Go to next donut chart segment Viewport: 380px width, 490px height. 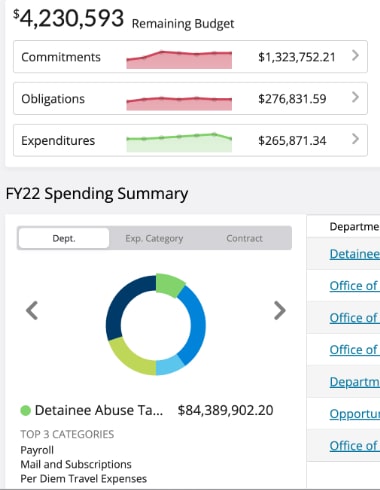coord(280,310)
